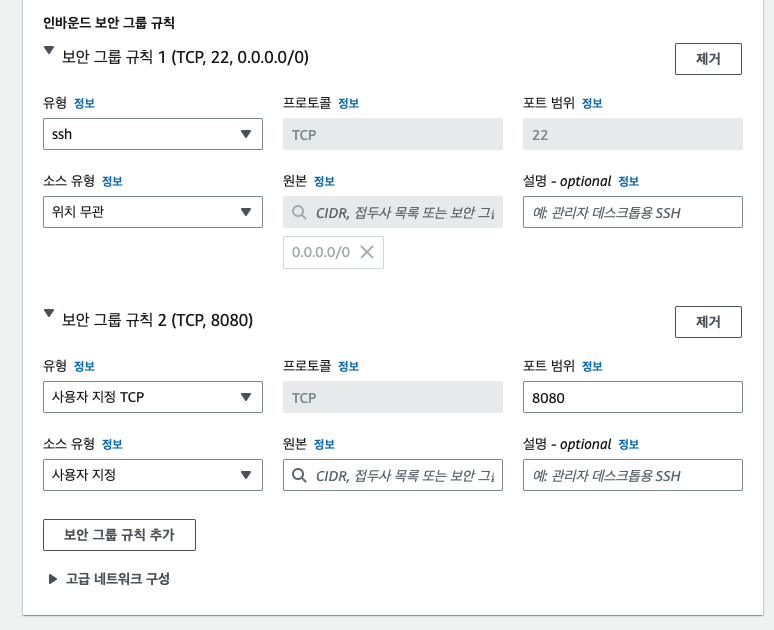Collapse 보안 그룹 규칙 1 section
Image resolution: width=774 pixels, height=630 pixels.
[48, 50]
